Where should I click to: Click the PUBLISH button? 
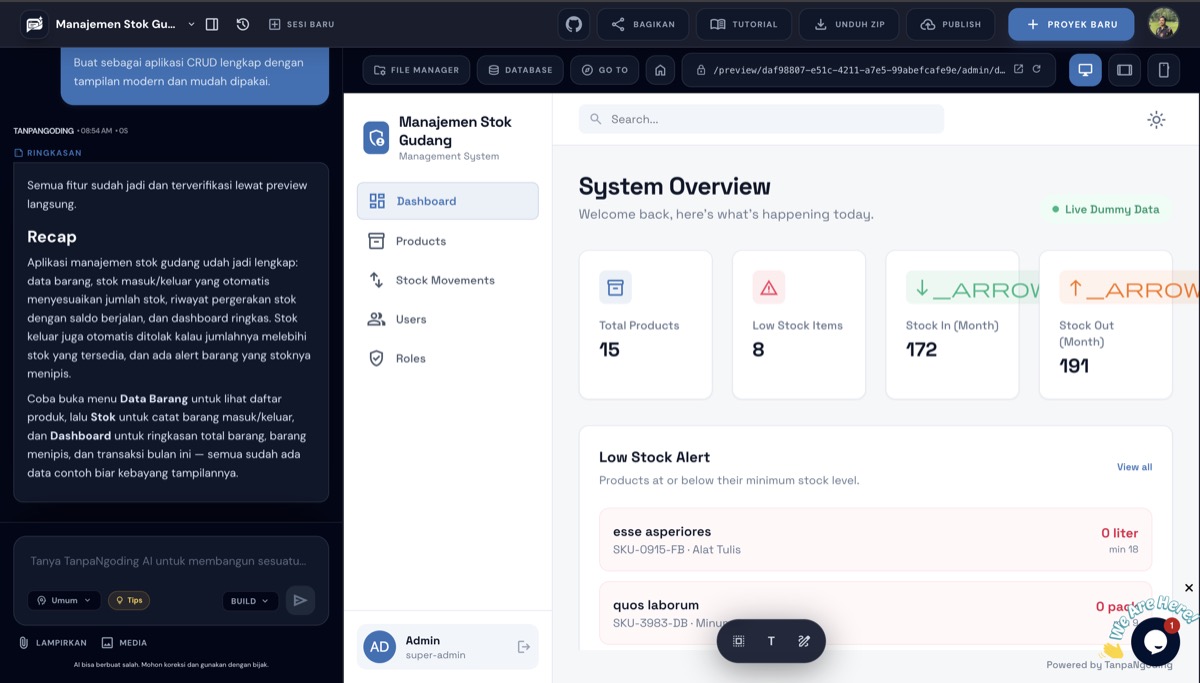click(x=951, y=24)
